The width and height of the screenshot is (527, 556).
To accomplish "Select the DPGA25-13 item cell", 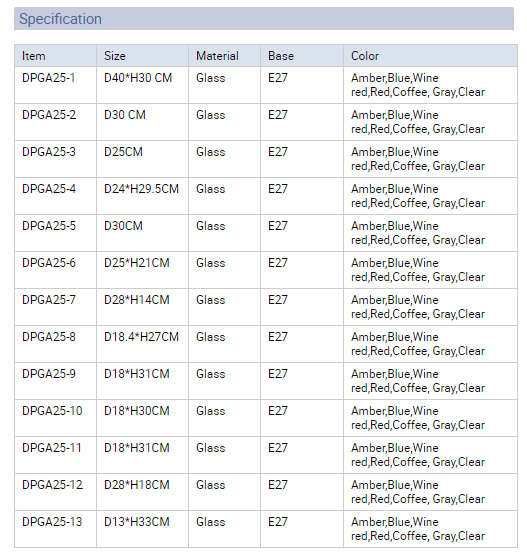I will pyautogui.click(x=55, y=529).
